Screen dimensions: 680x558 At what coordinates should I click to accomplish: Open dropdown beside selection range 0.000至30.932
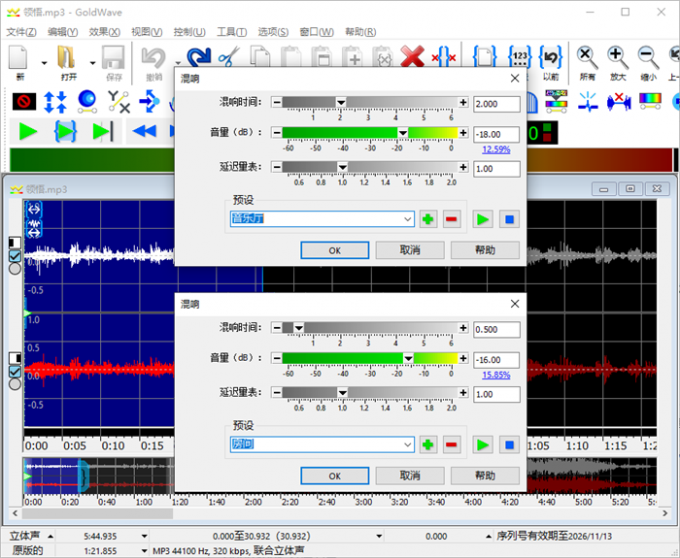[x=379, y=536]
